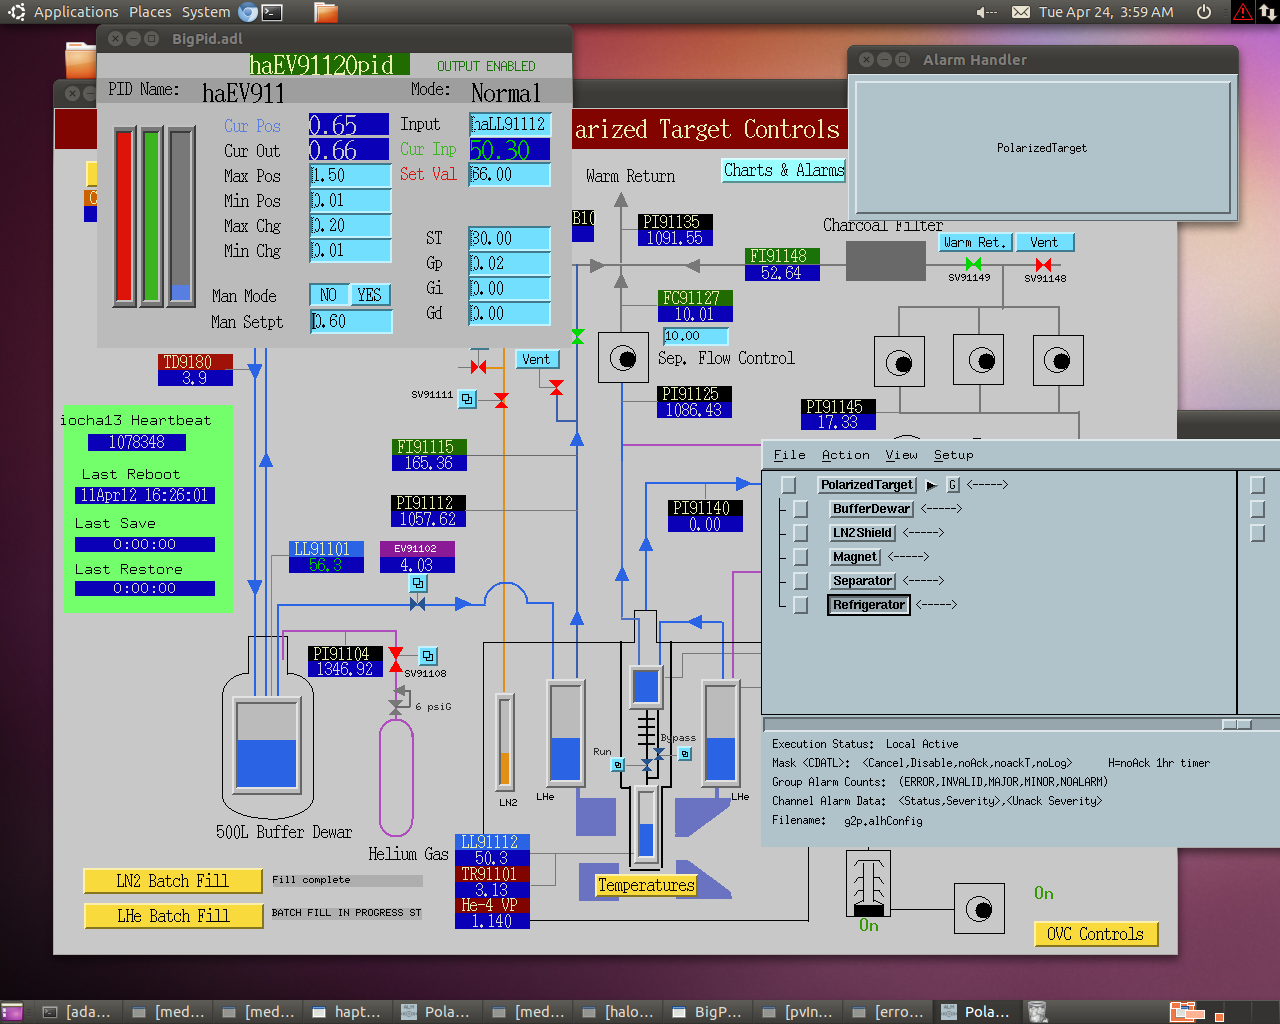Toggle the Separator alarm checkbox
Viewport: 1280px width, 1024px height.
[800, 581]
